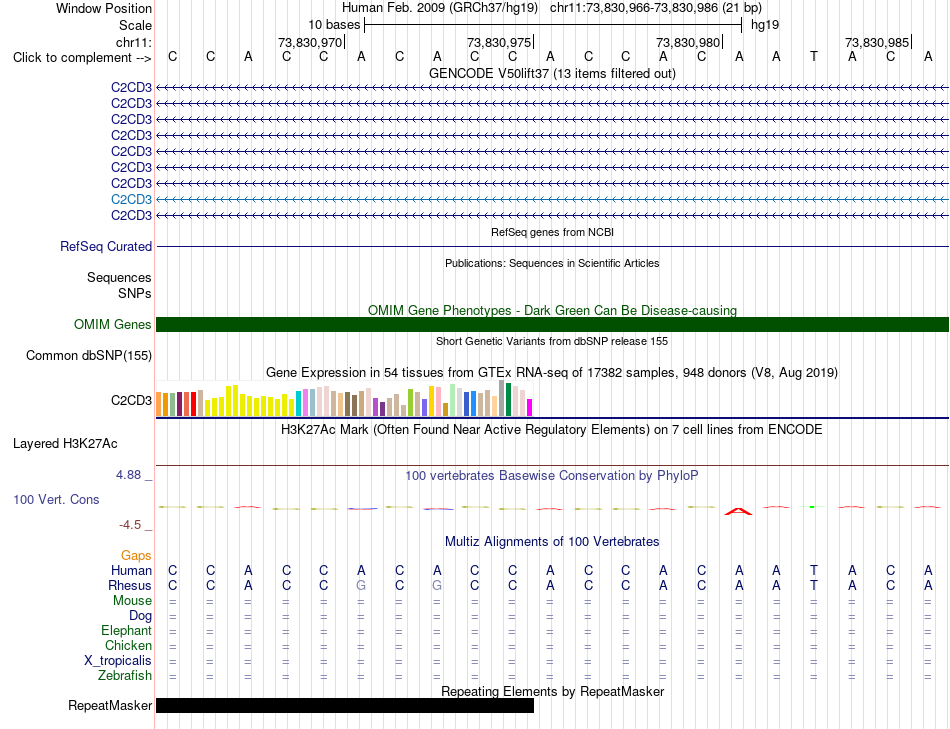The image size is (950, 729).
Task: Click the 4.88 PhyloP upper scale value
Action: [x=129, y=475]
